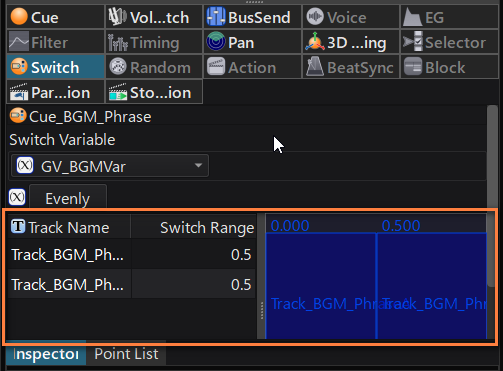
Task: Open the Cue inspector tab
Action: click(x=55, y=17)
